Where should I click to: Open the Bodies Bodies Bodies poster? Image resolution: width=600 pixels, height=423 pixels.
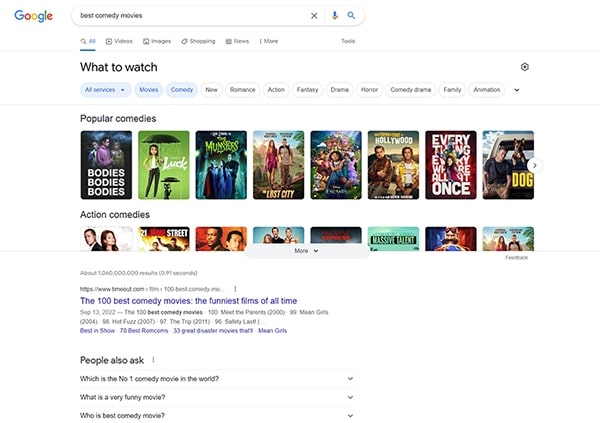coord(106,165)
